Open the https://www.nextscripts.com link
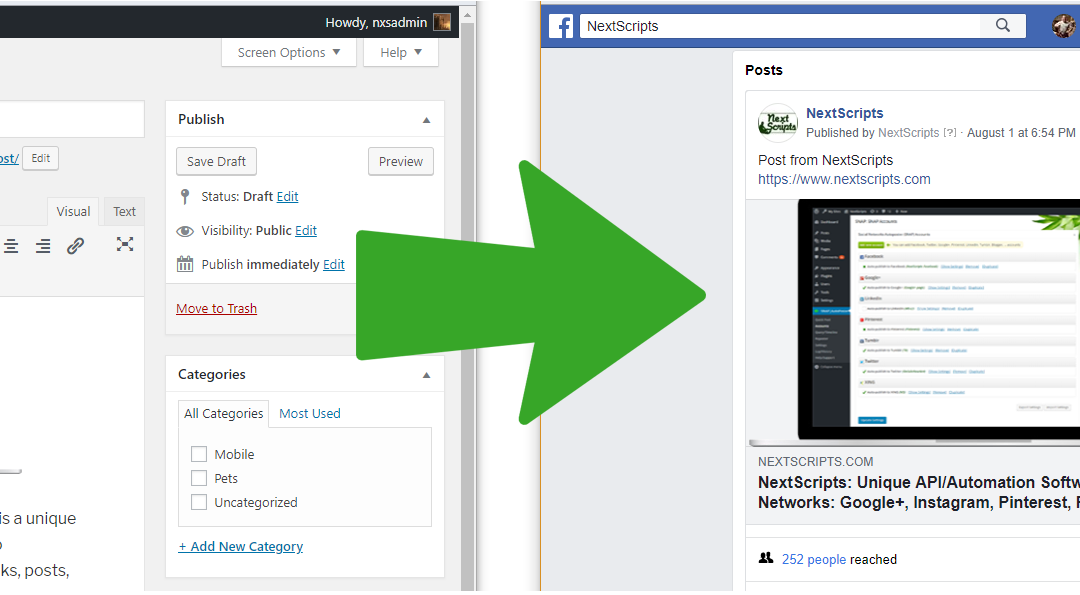The image size is (1080, 595). pos(844,179)
